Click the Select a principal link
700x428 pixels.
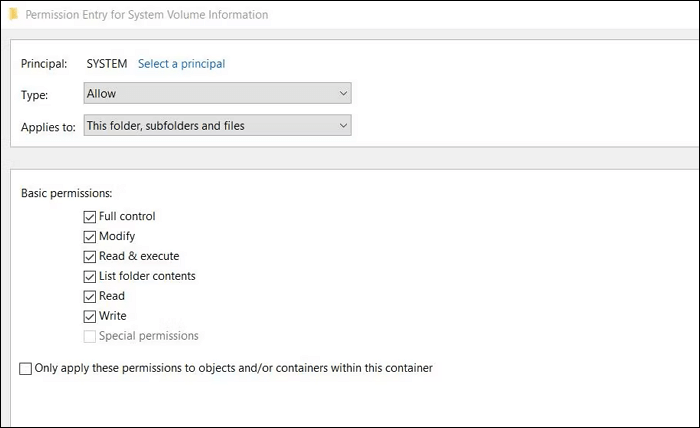(181, 64)
